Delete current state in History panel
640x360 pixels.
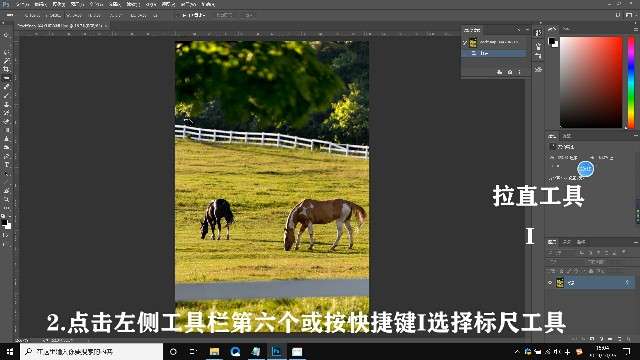(520, 72)
